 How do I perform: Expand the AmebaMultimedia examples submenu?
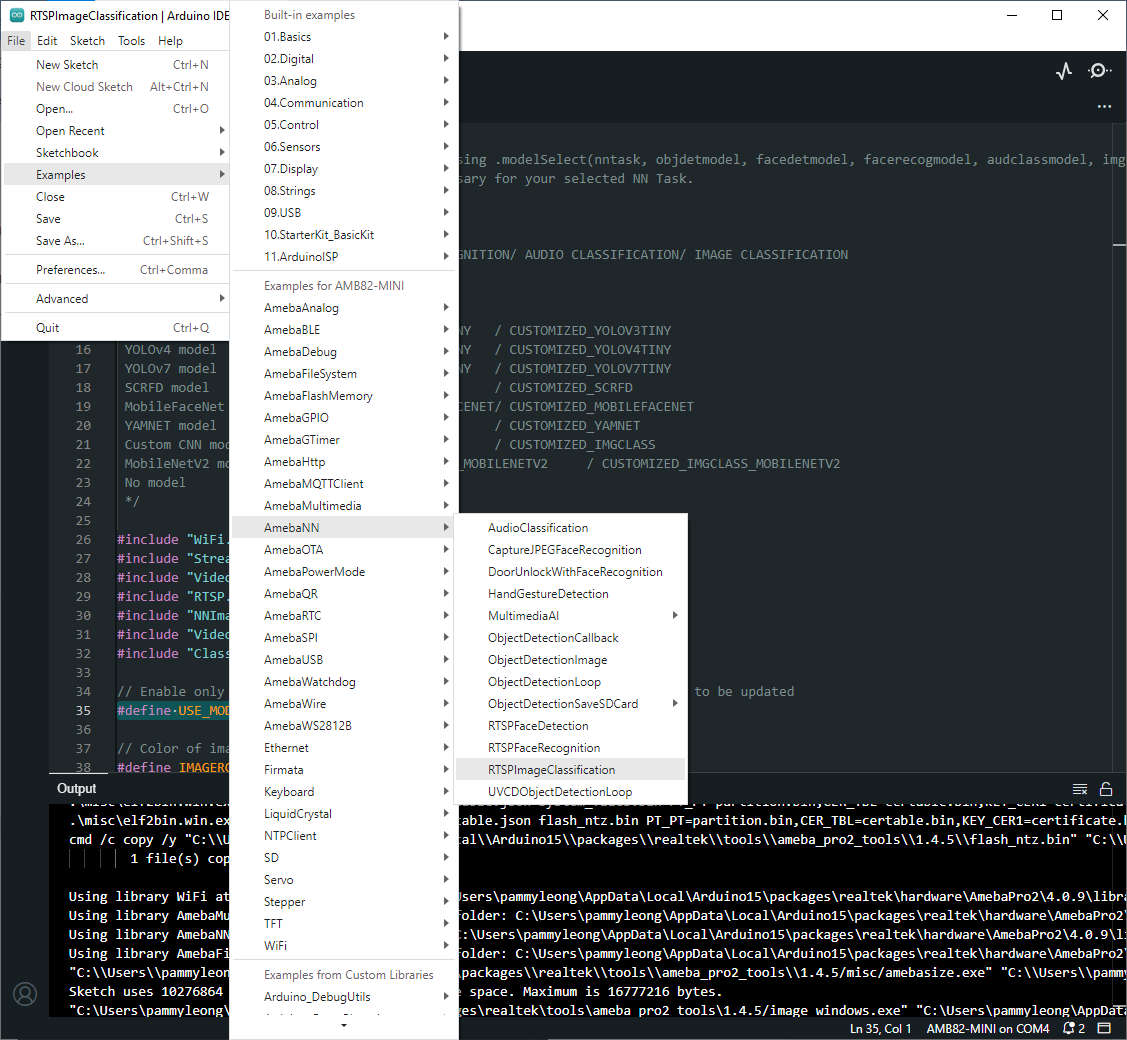pos(340,506)
